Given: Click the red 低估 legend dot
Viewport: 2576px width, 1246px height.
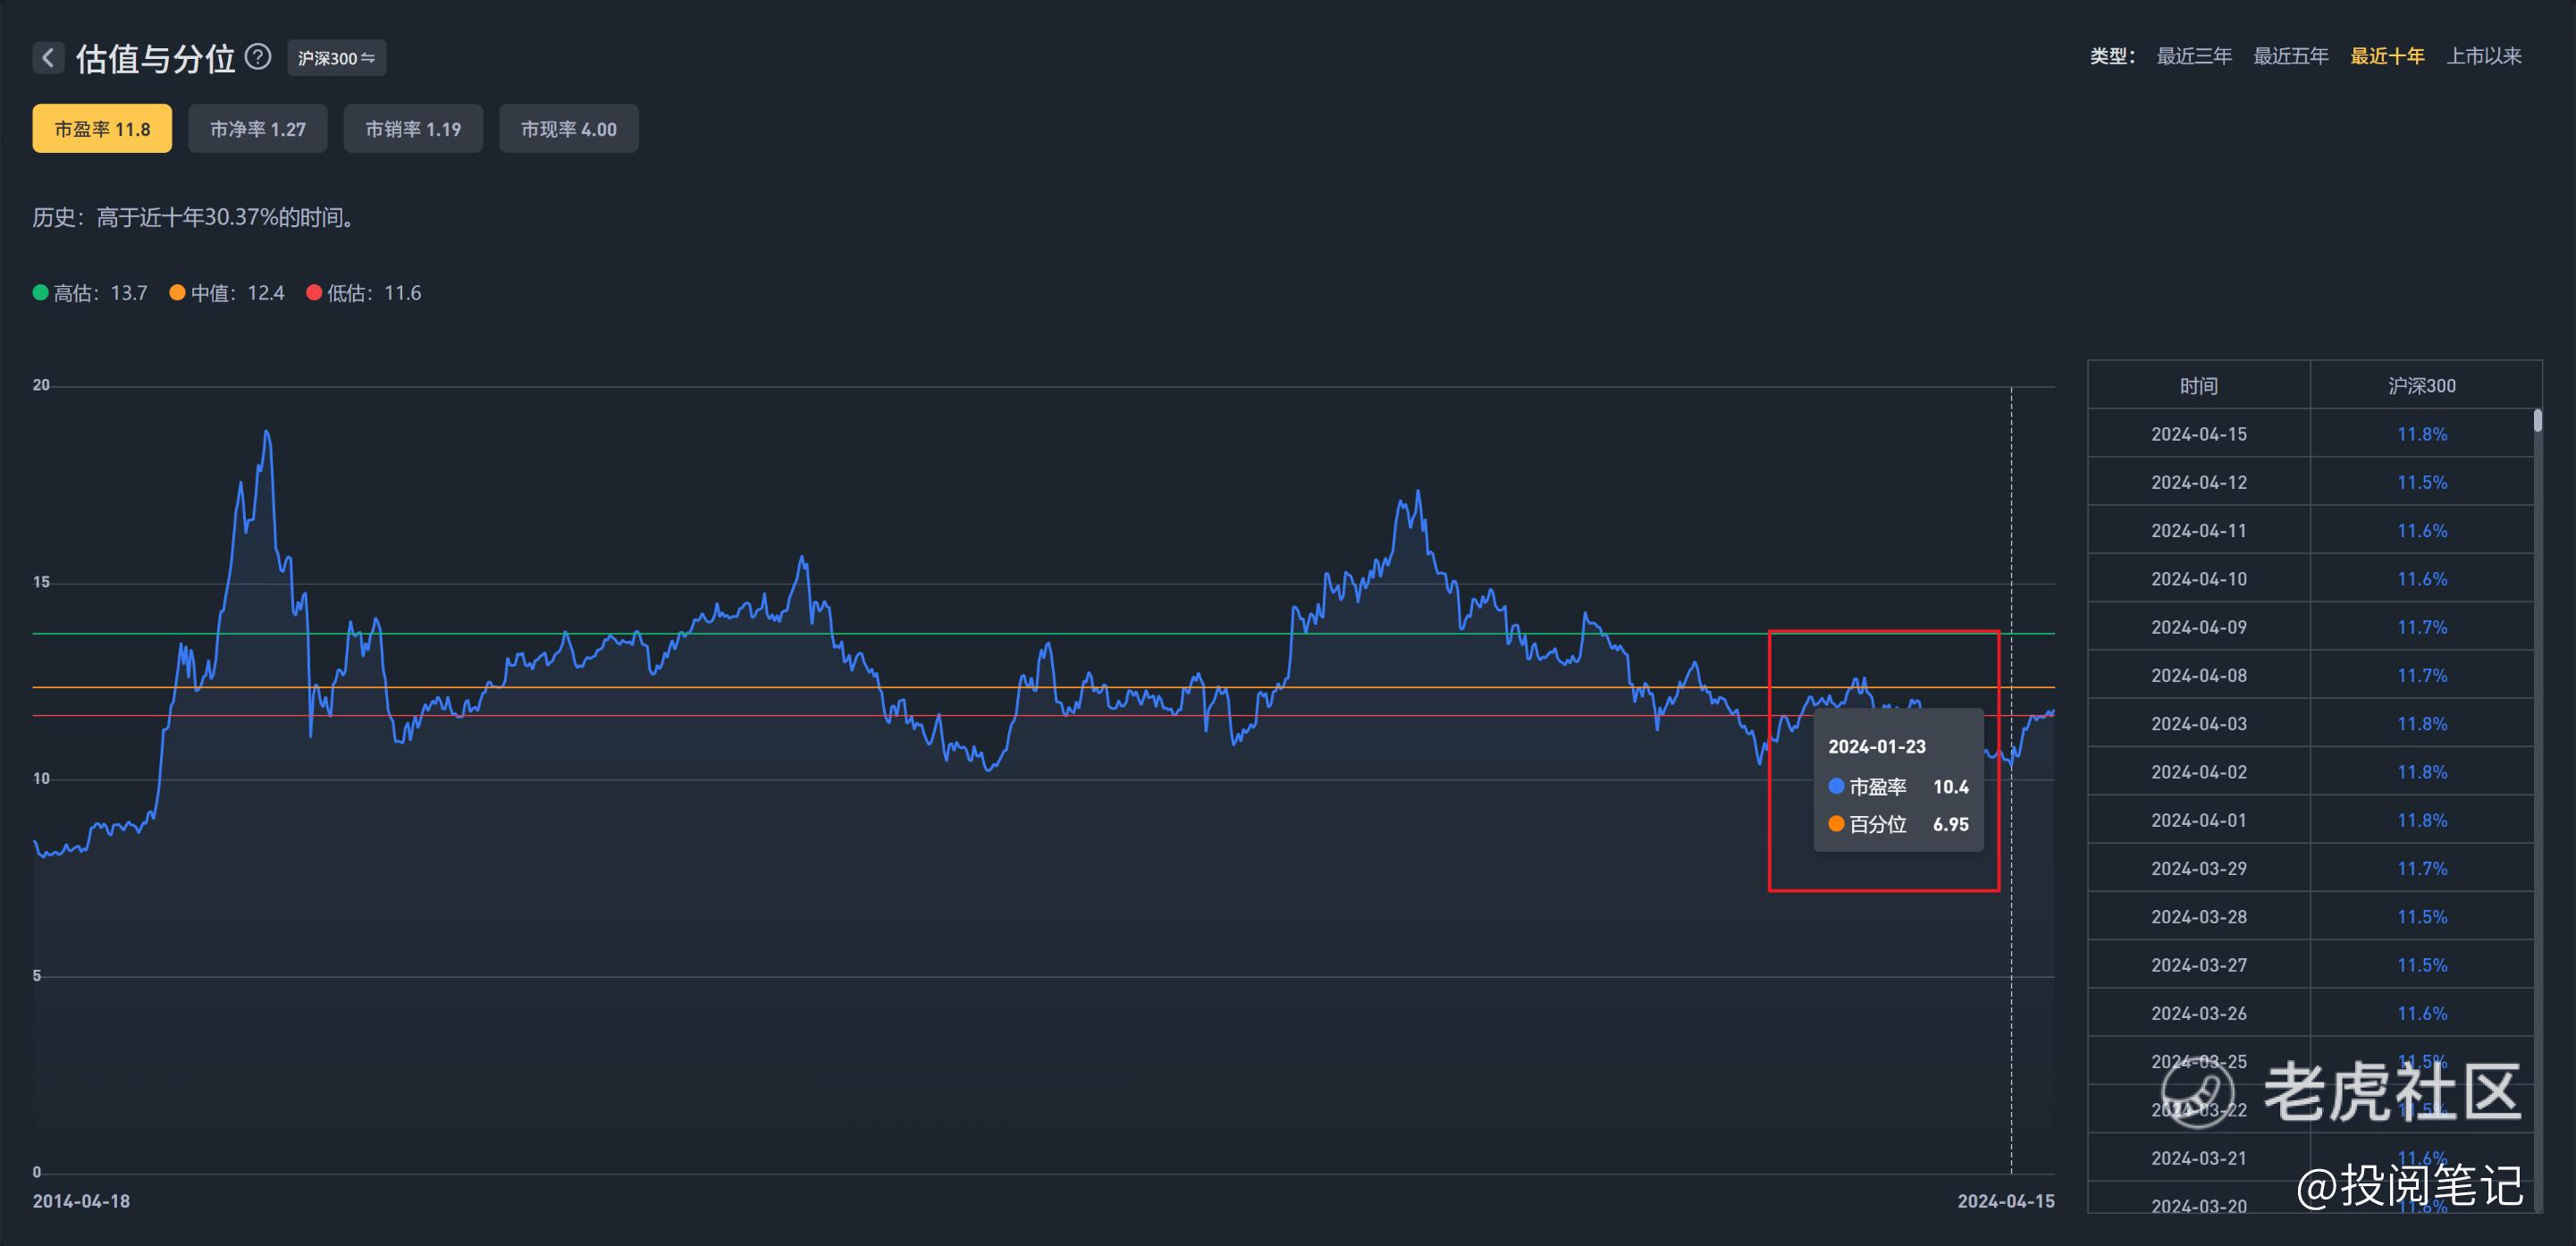Looking at the screenshot, I should point(314,293).
